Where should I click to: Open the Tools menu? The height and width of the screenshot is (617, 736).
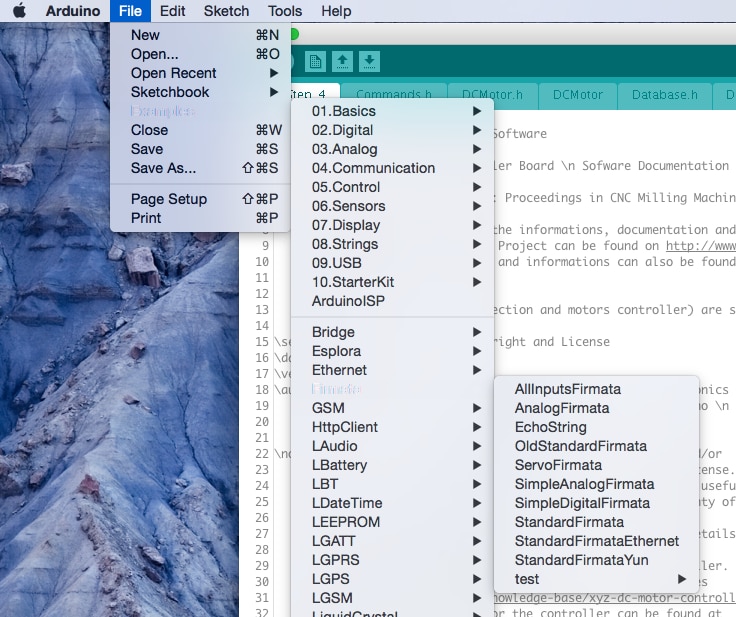[285, 11]
